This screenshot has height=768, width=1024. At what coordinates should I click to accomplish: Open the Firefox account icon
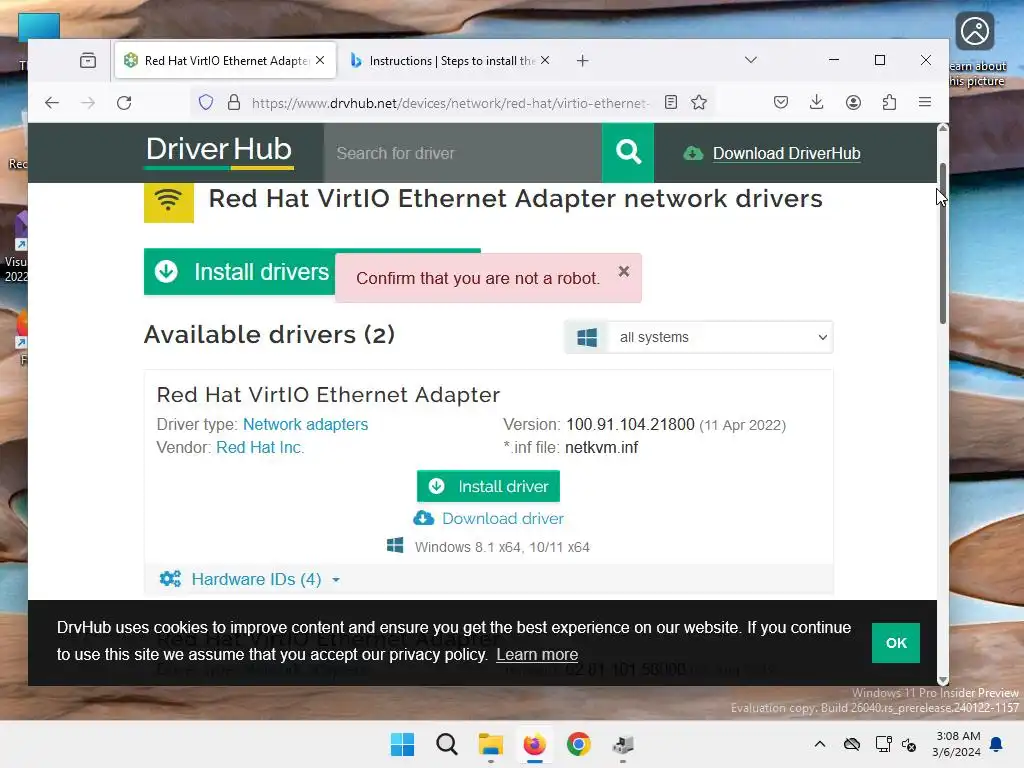click(x=853, y=102)
